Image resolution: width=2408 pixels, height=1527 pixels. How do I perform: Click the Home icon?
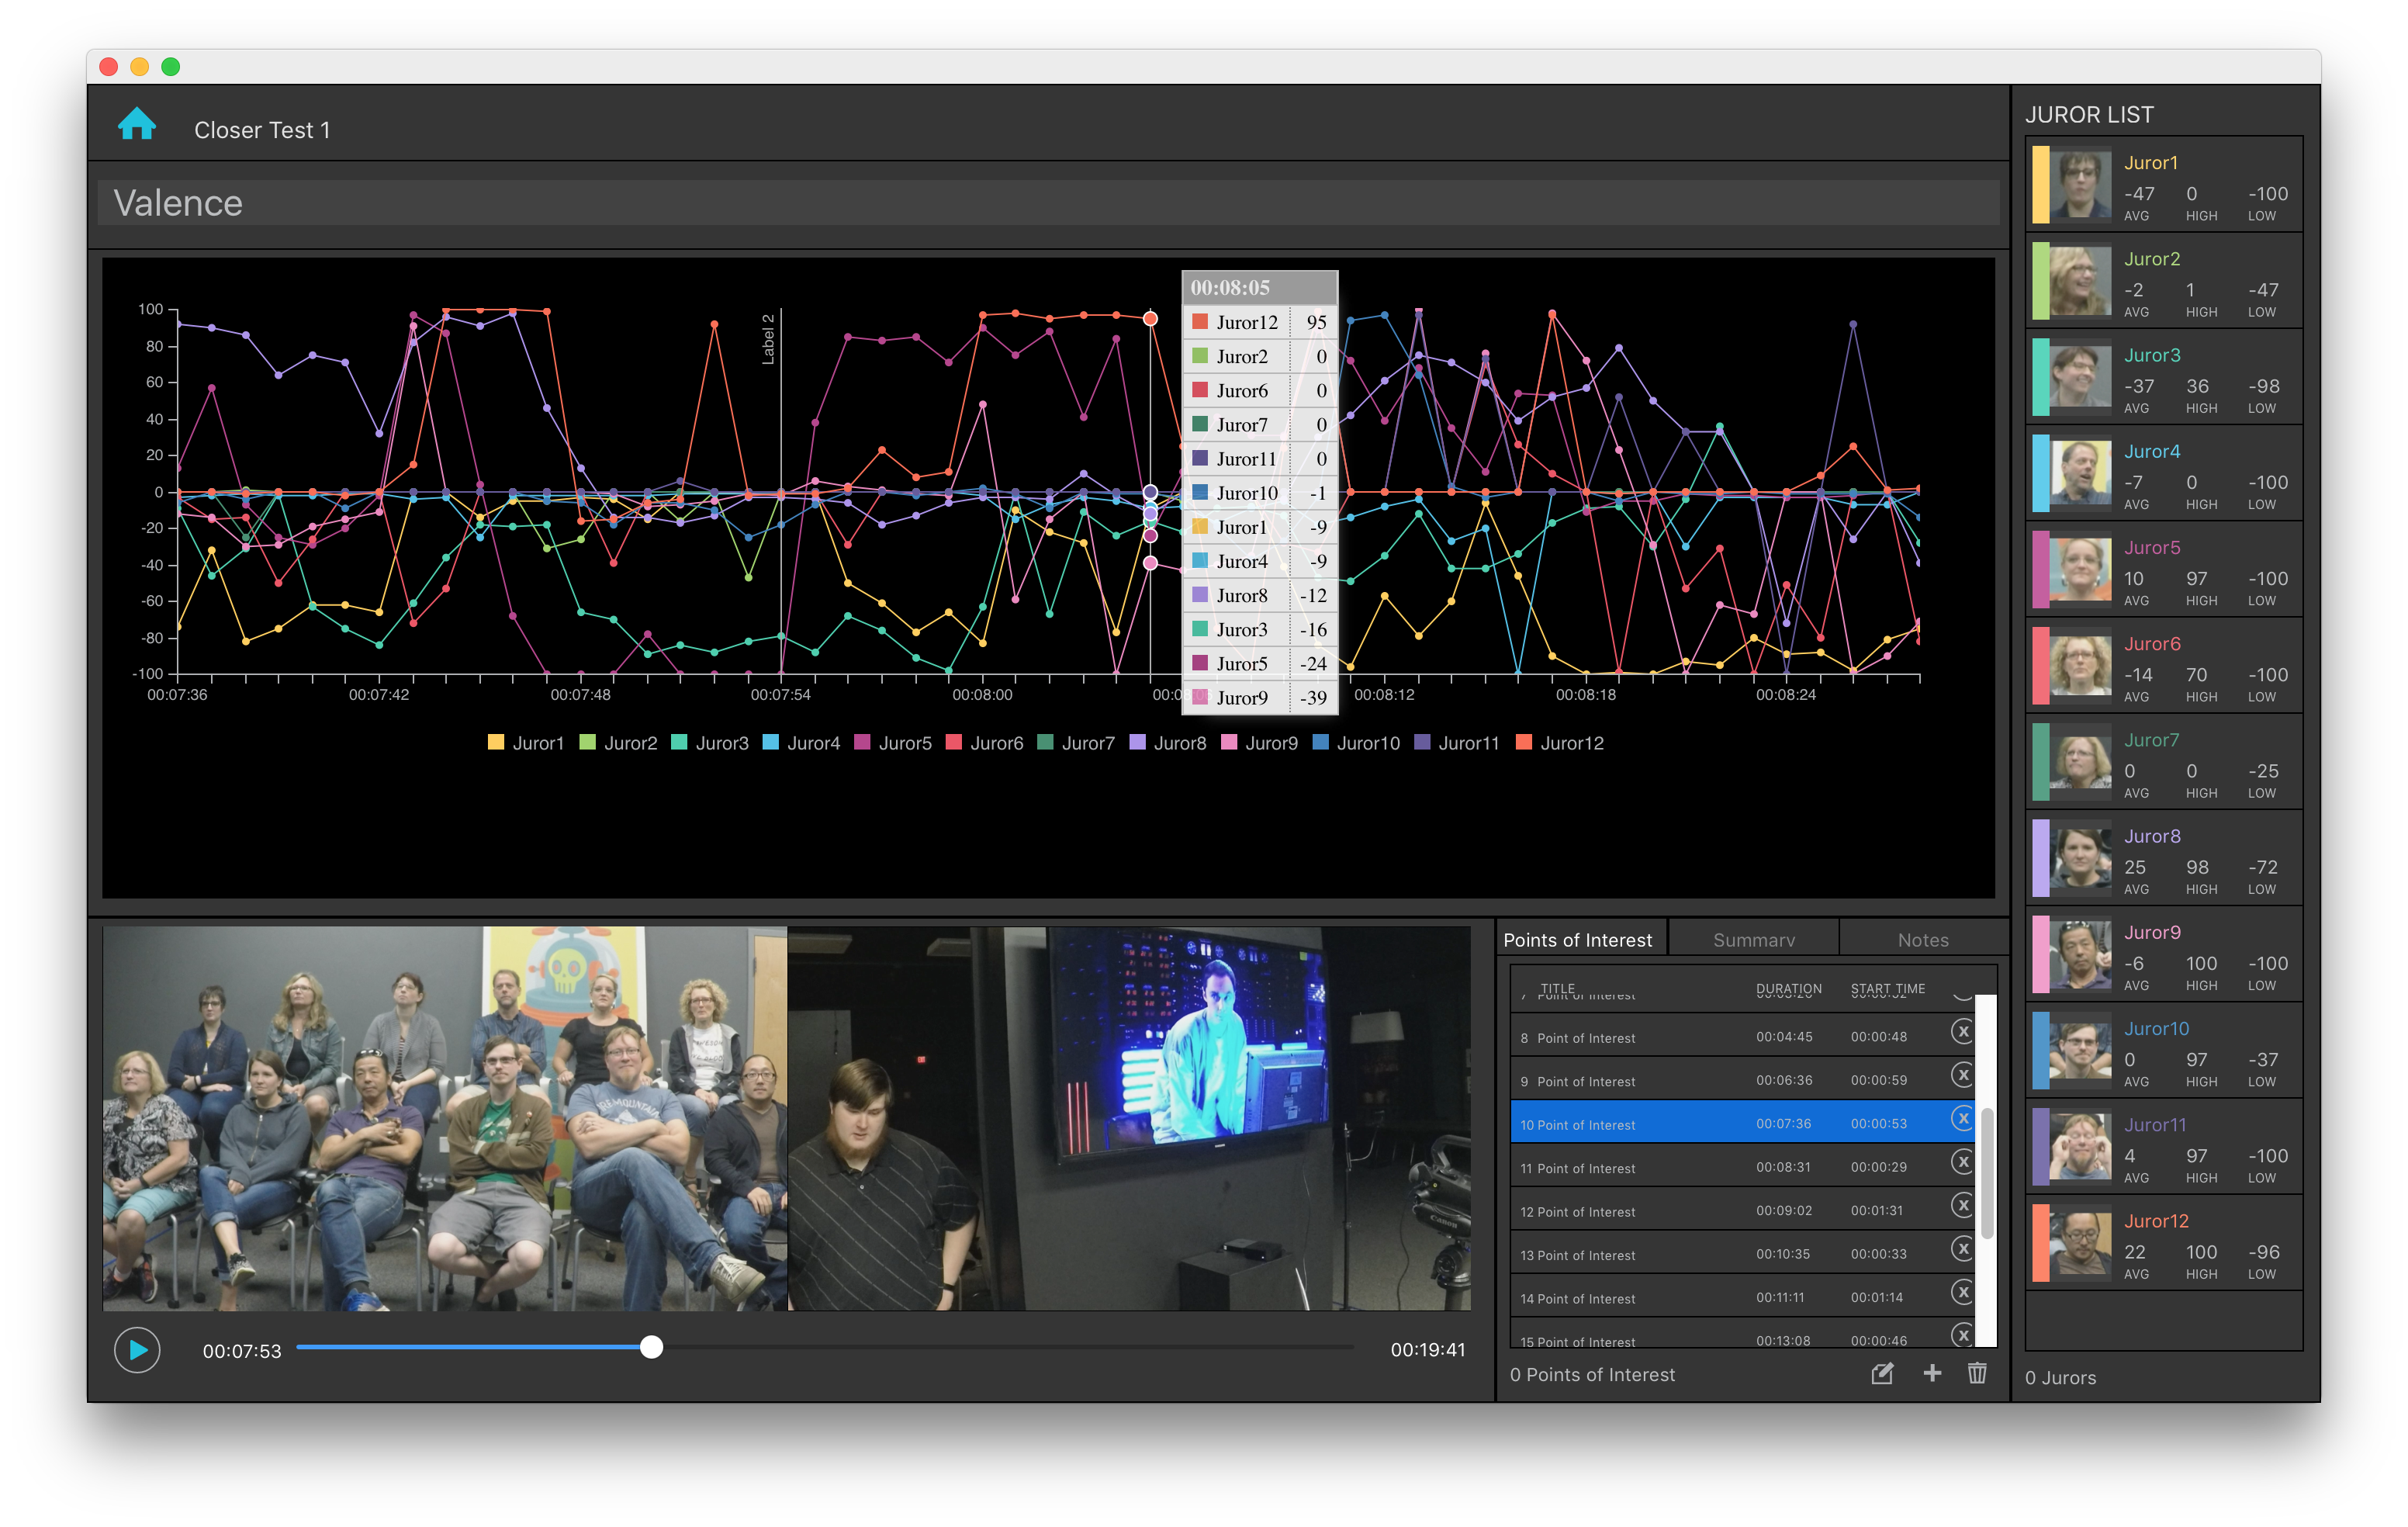pos(137,125)
